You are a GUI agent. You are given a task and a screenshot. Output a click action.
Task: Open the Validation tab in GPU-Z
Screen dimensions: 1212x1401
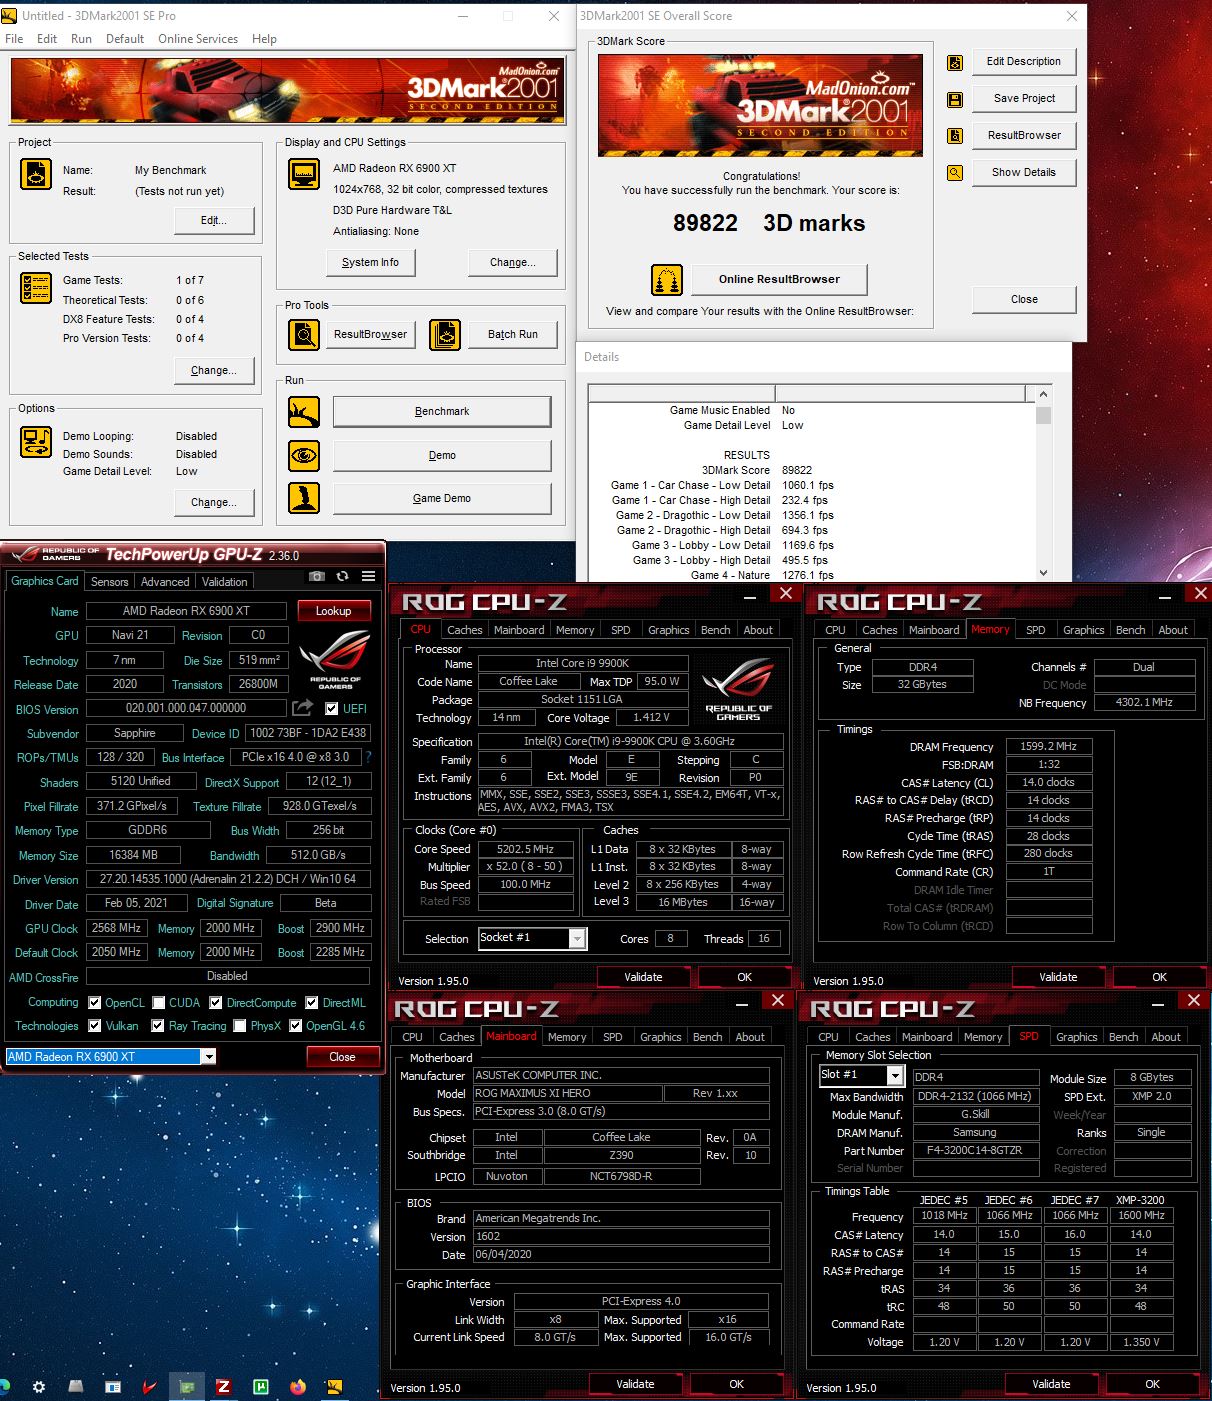tap(224, 582)
